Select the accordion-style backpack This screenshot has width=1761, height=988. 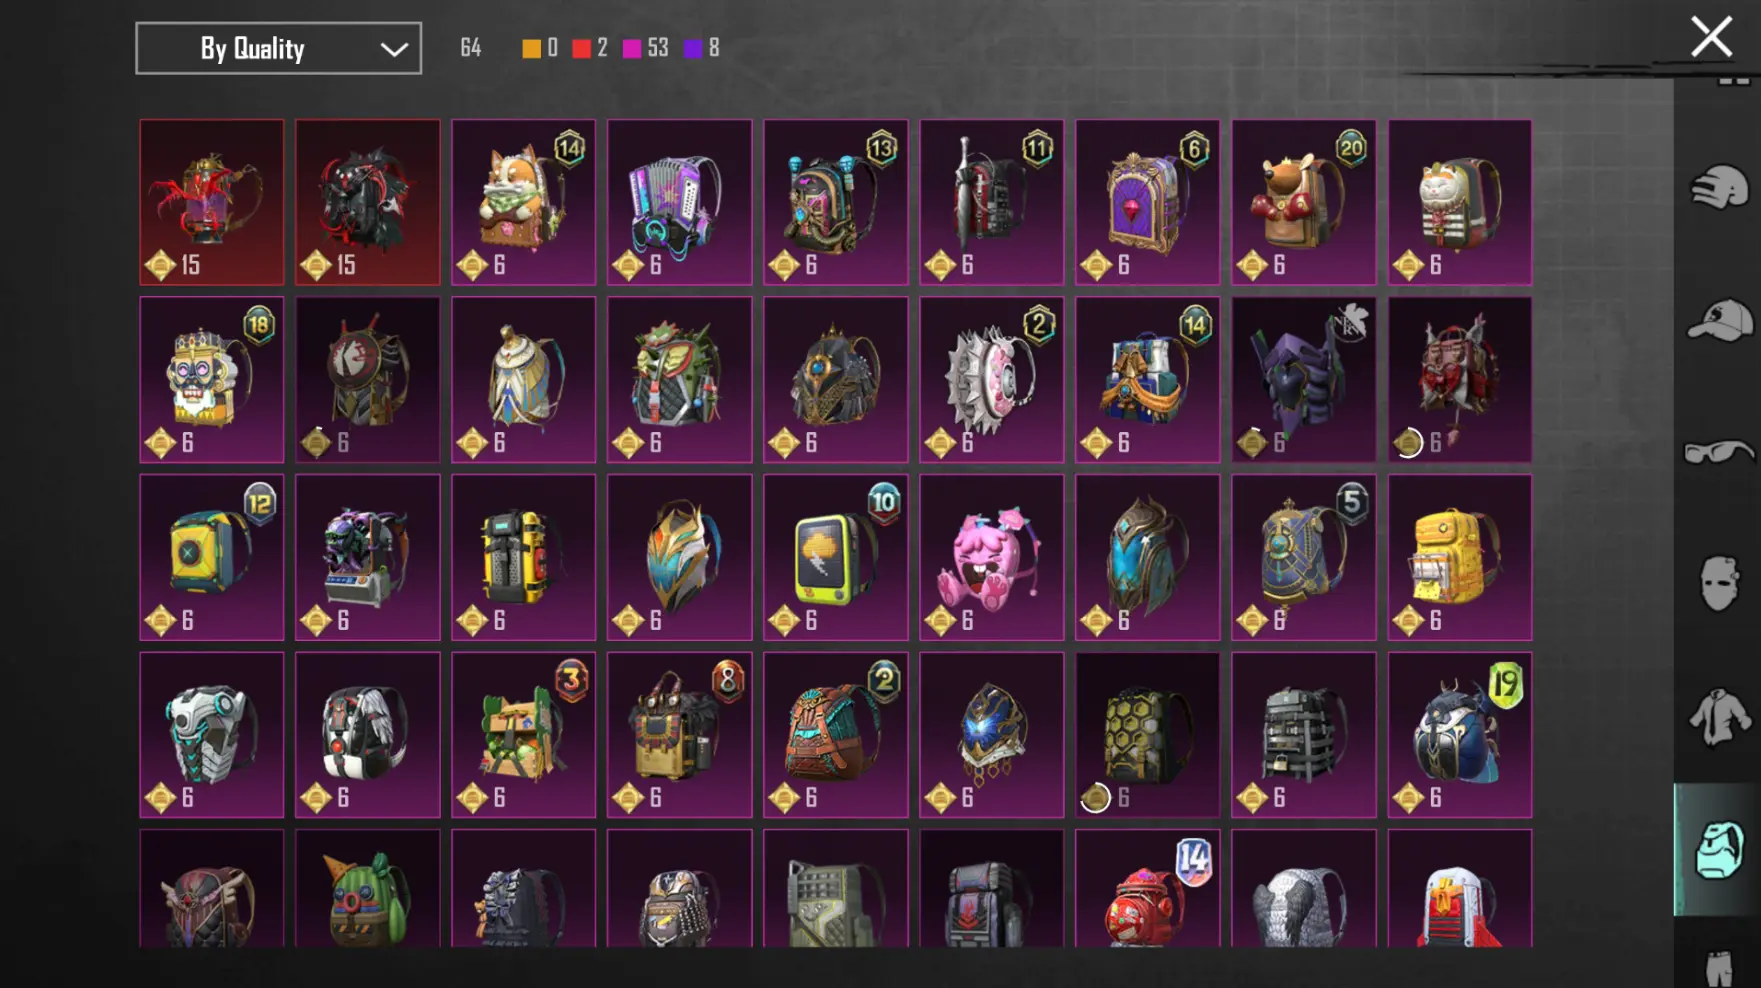pos(679,202)
